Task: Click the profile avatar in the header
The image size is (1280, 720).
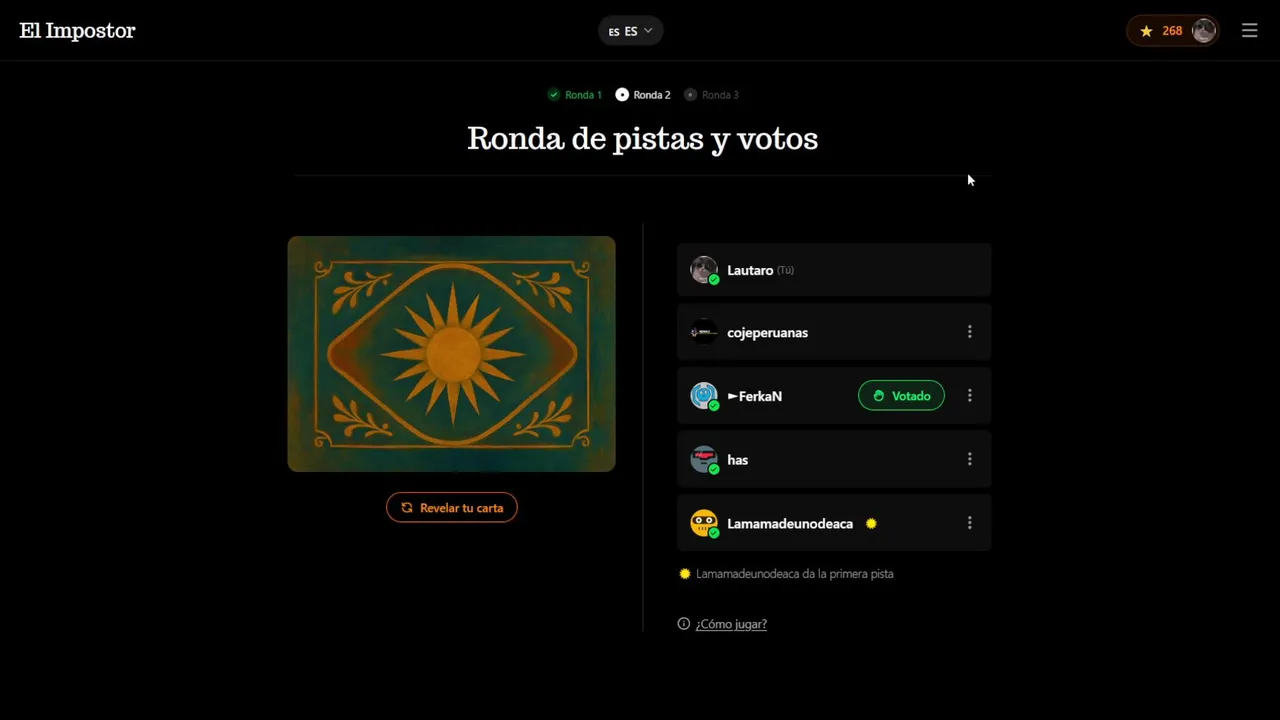Action: [x=1204, y=31]
